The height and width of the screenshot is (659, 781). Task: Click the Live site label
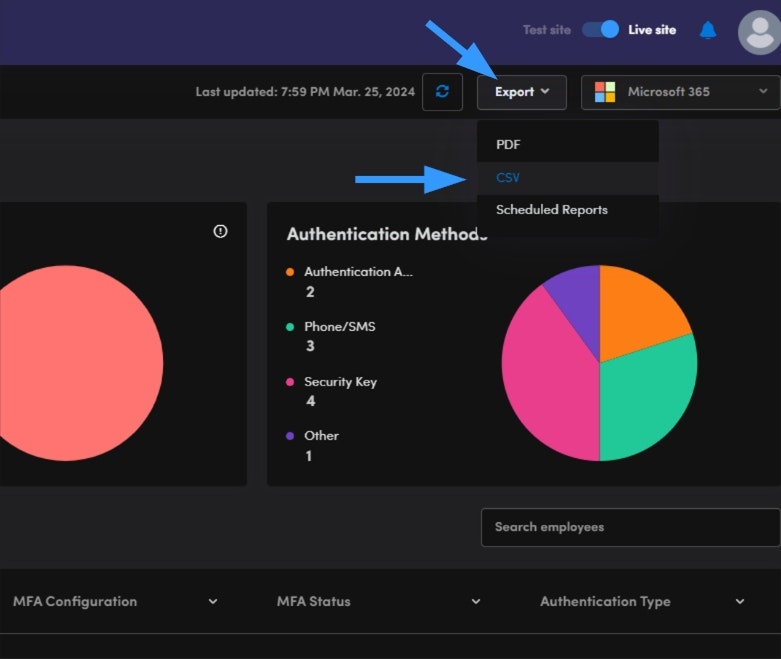pos(652,30)
